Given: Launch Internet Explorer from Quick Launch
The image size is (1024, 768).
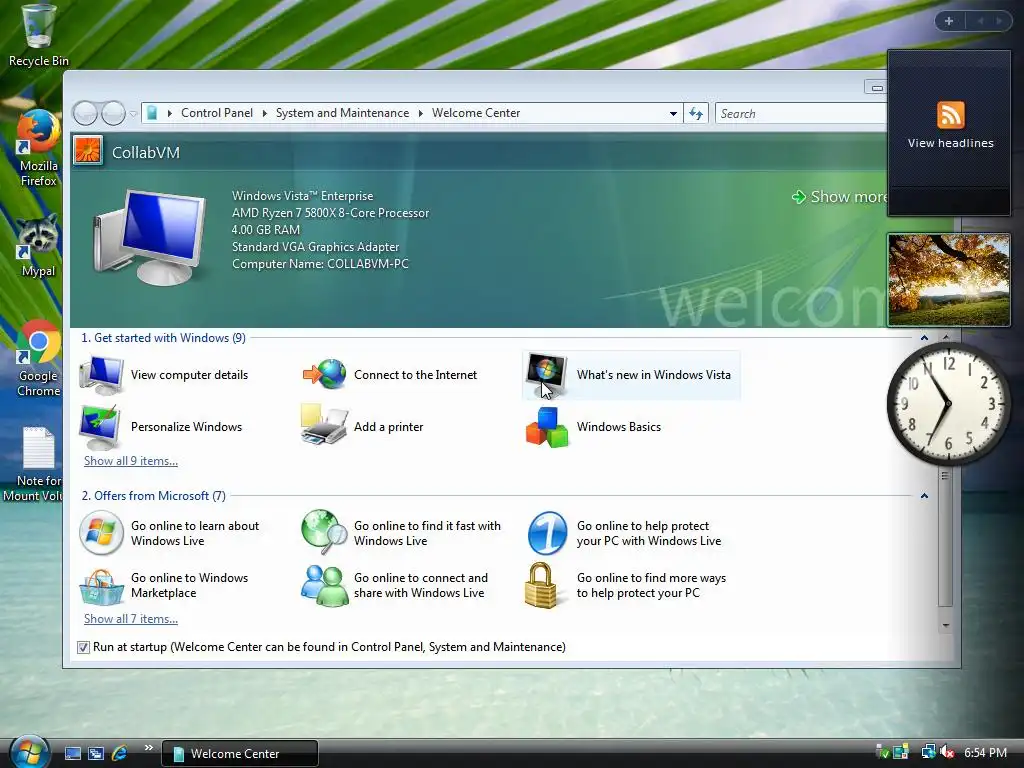Looking at the screenshot, I should point(120,754).
